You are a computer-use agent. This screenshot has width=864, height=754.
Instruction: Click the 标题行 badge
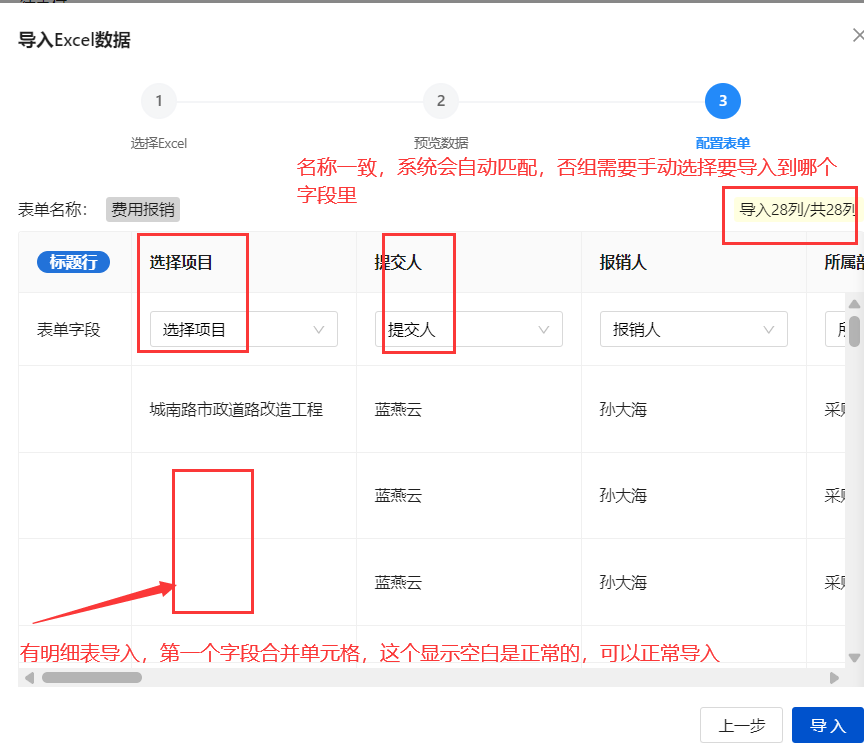pos(73,262)
